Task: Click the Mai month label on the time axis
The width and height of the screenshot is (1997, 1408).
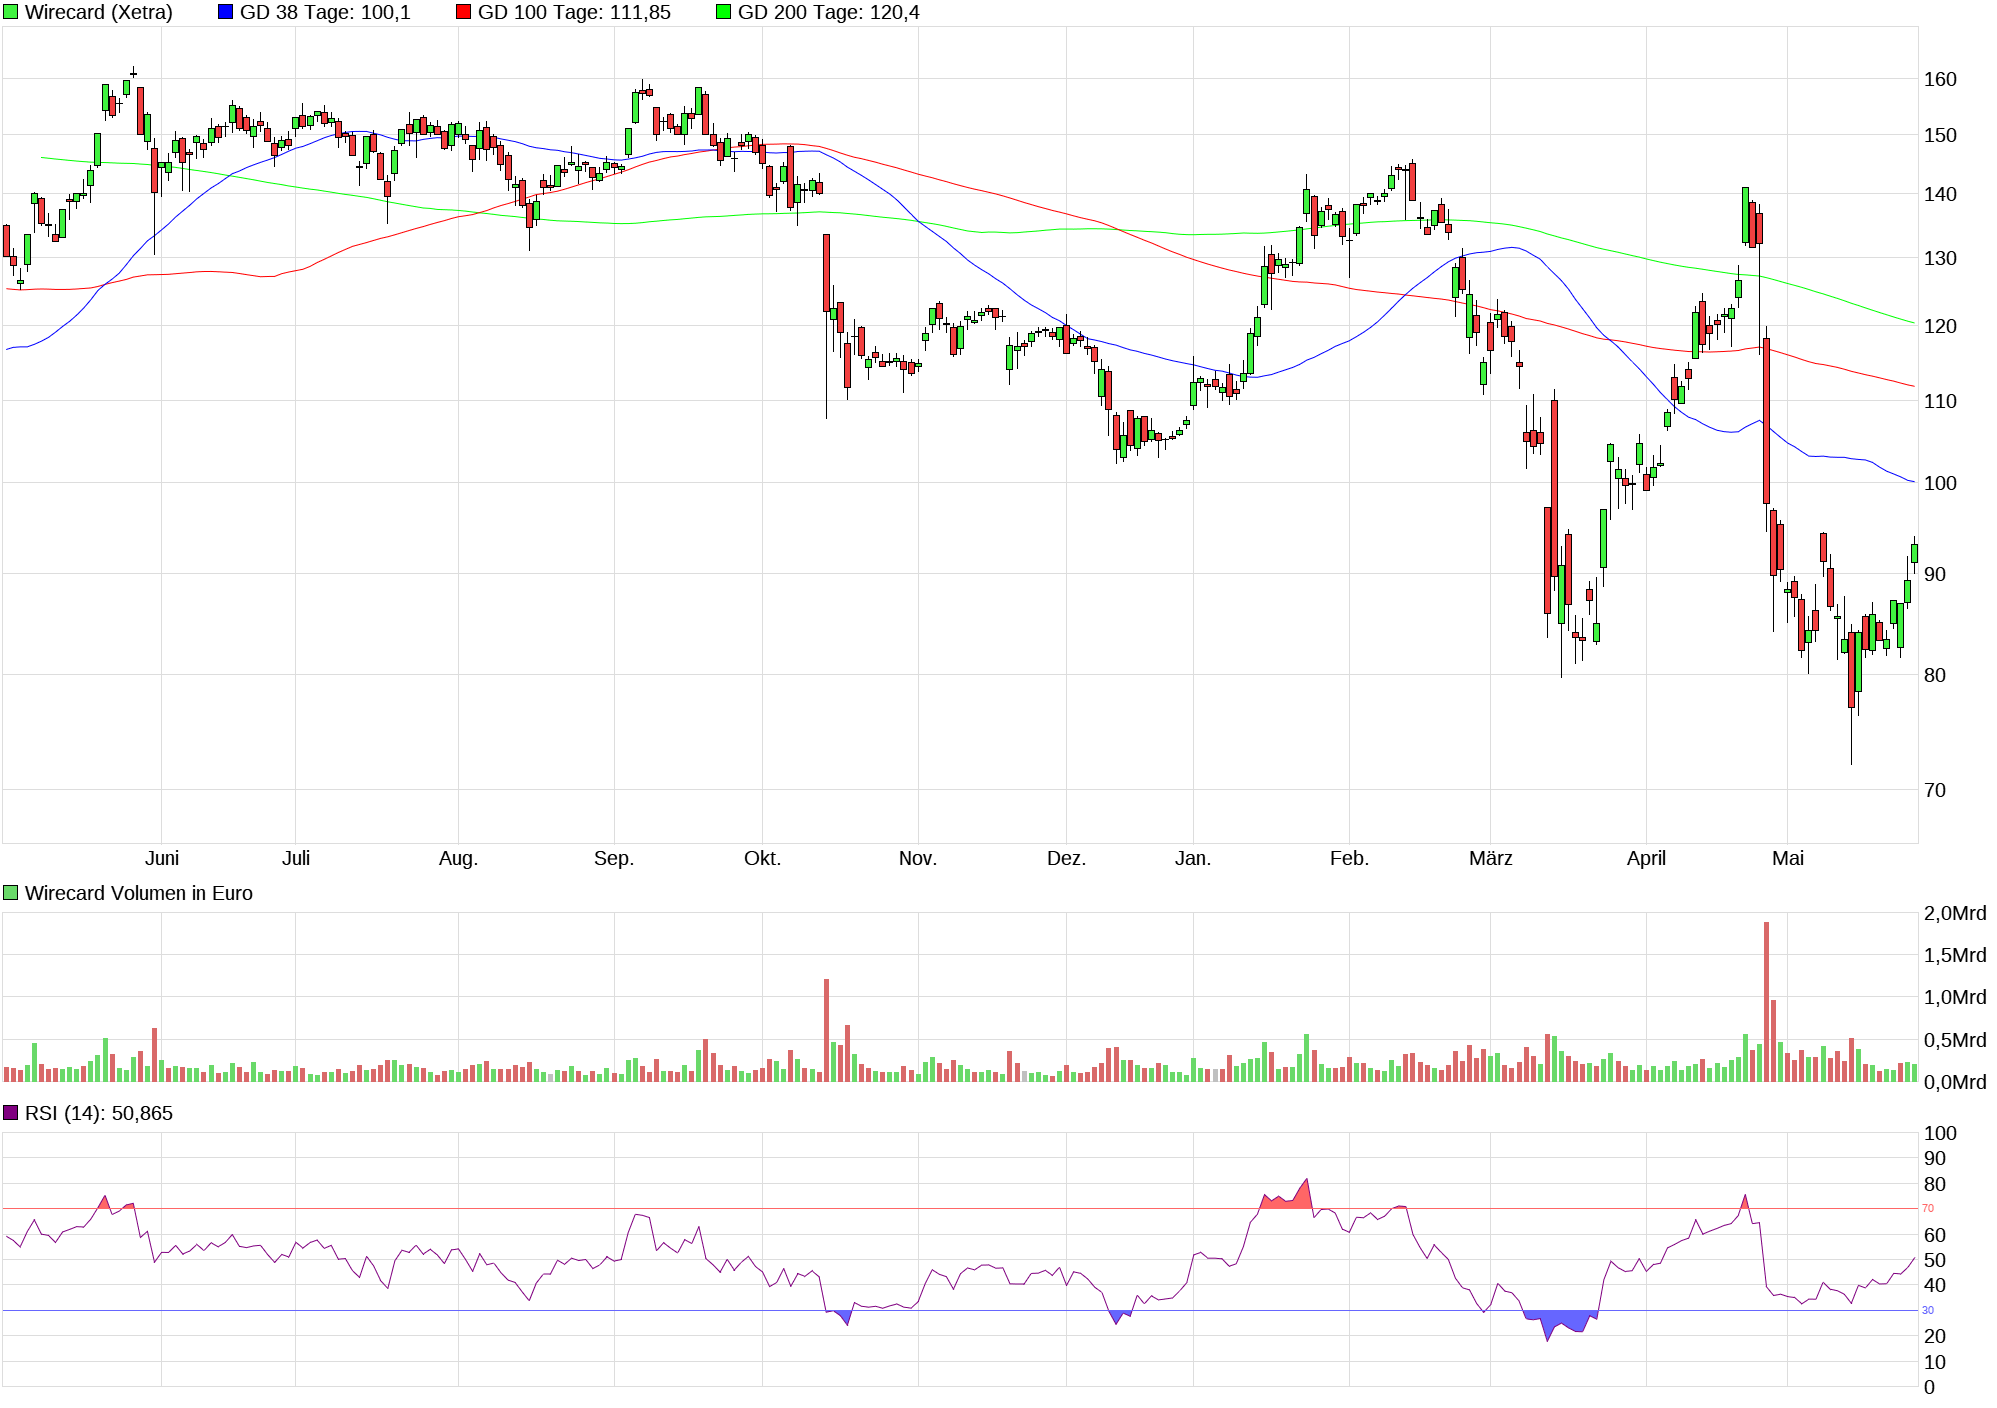Action: tap(1787, 858)
